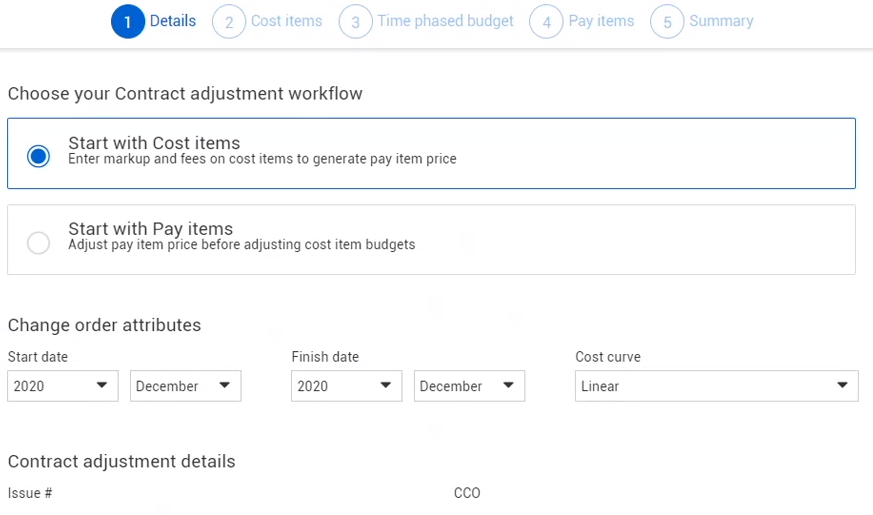Jump to the Summary step label
873x515 pixels.
[721, 21]
